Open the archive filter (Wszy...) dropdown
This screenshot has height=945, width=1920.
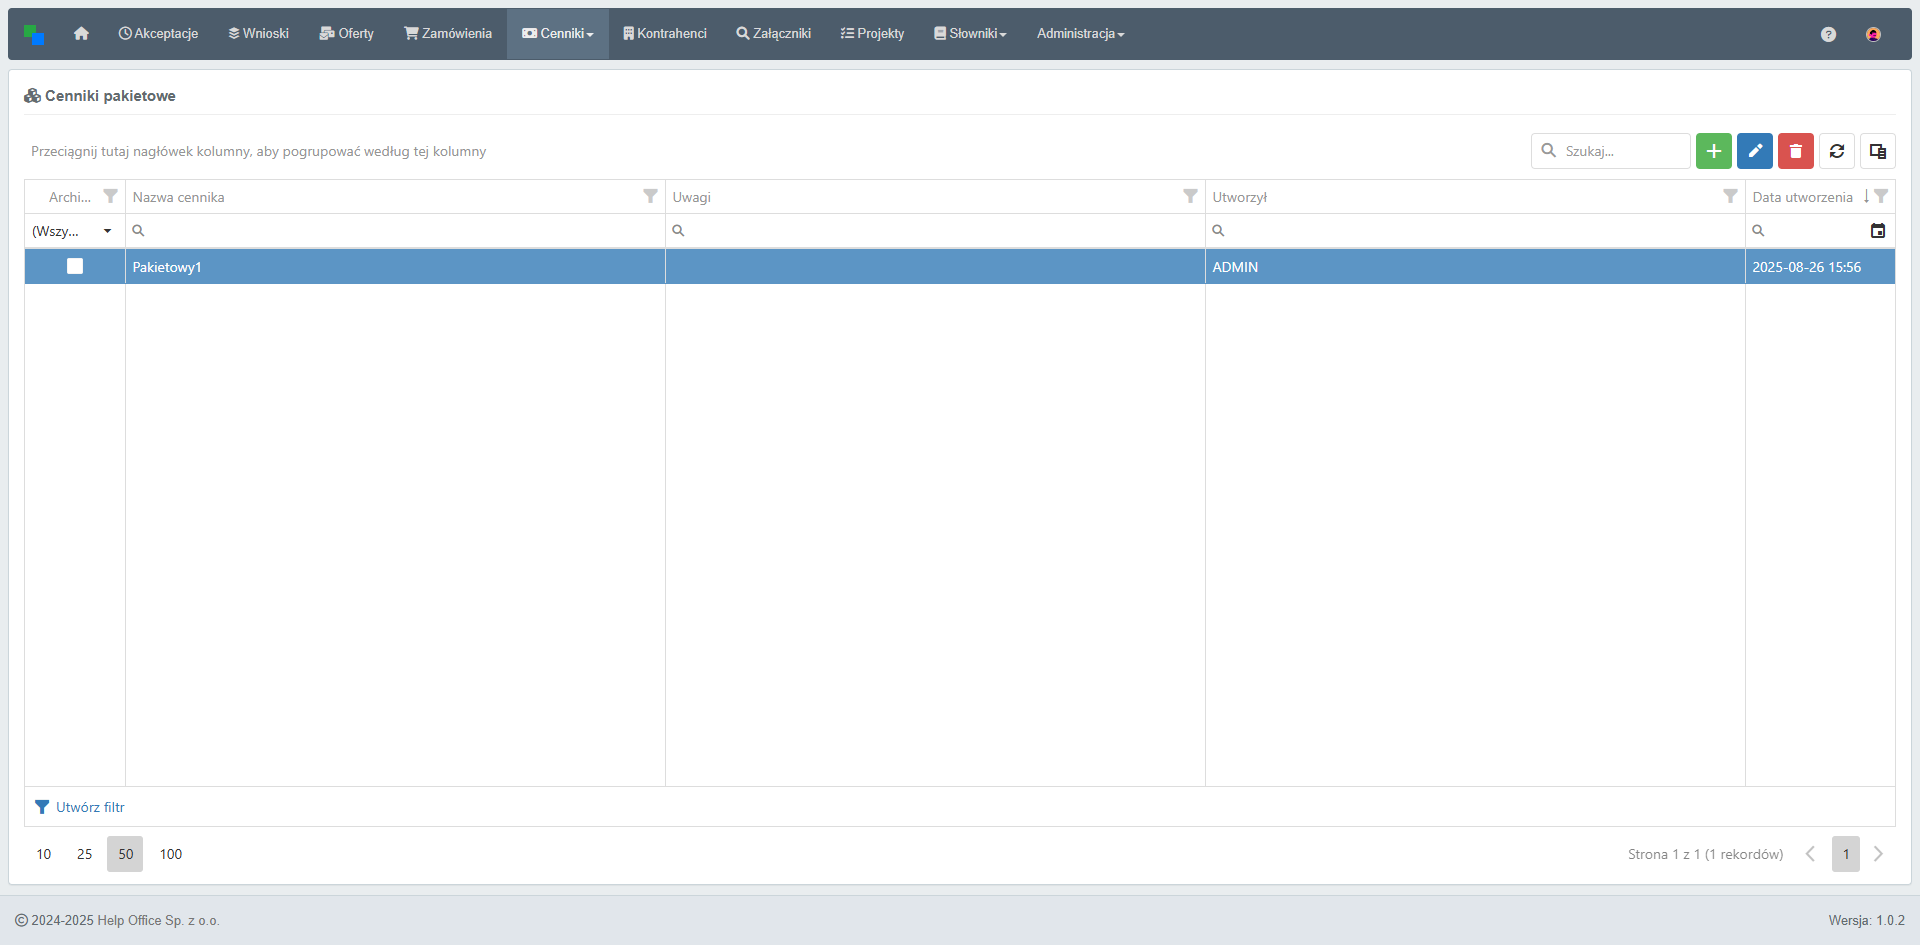tap(73, 231)
